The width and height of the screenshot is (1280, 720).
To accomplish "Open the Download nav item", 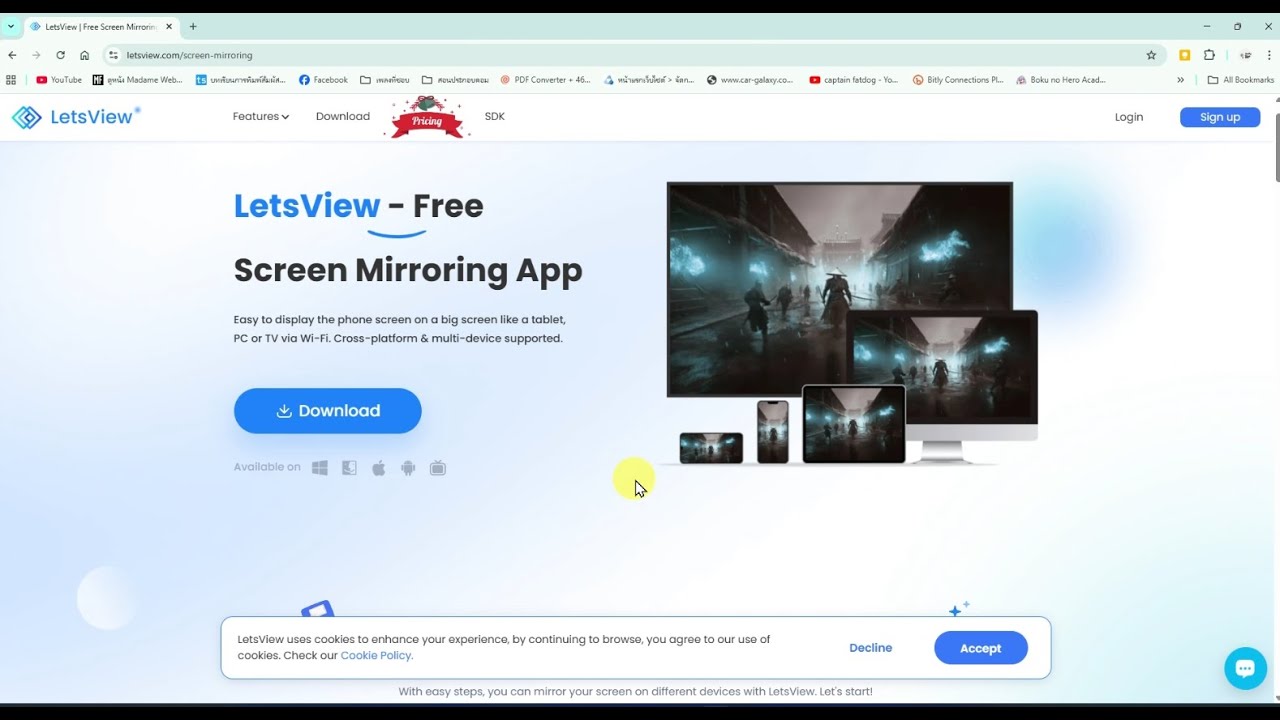I will (343, 117).
